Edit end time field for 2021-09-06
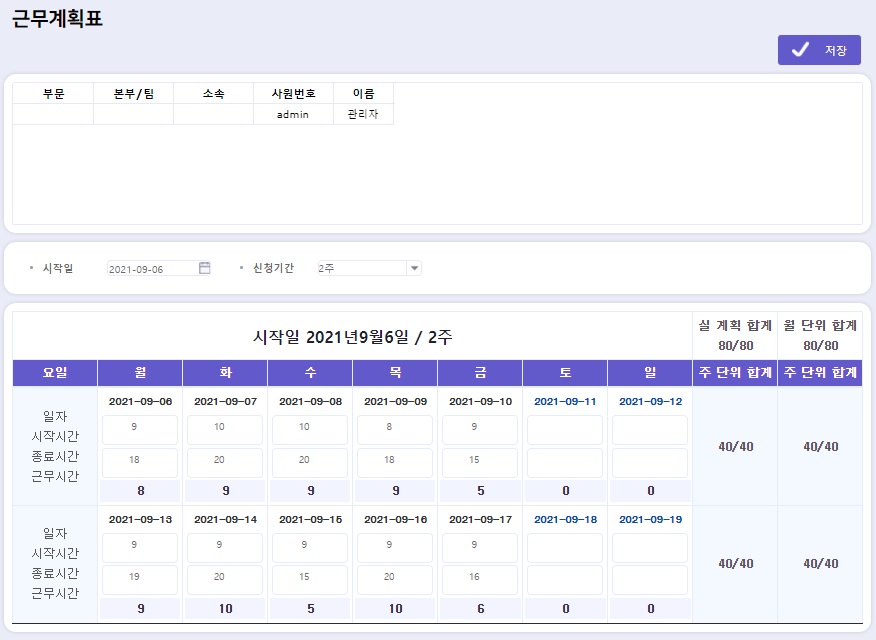876x640 pixels. [140, 463]
